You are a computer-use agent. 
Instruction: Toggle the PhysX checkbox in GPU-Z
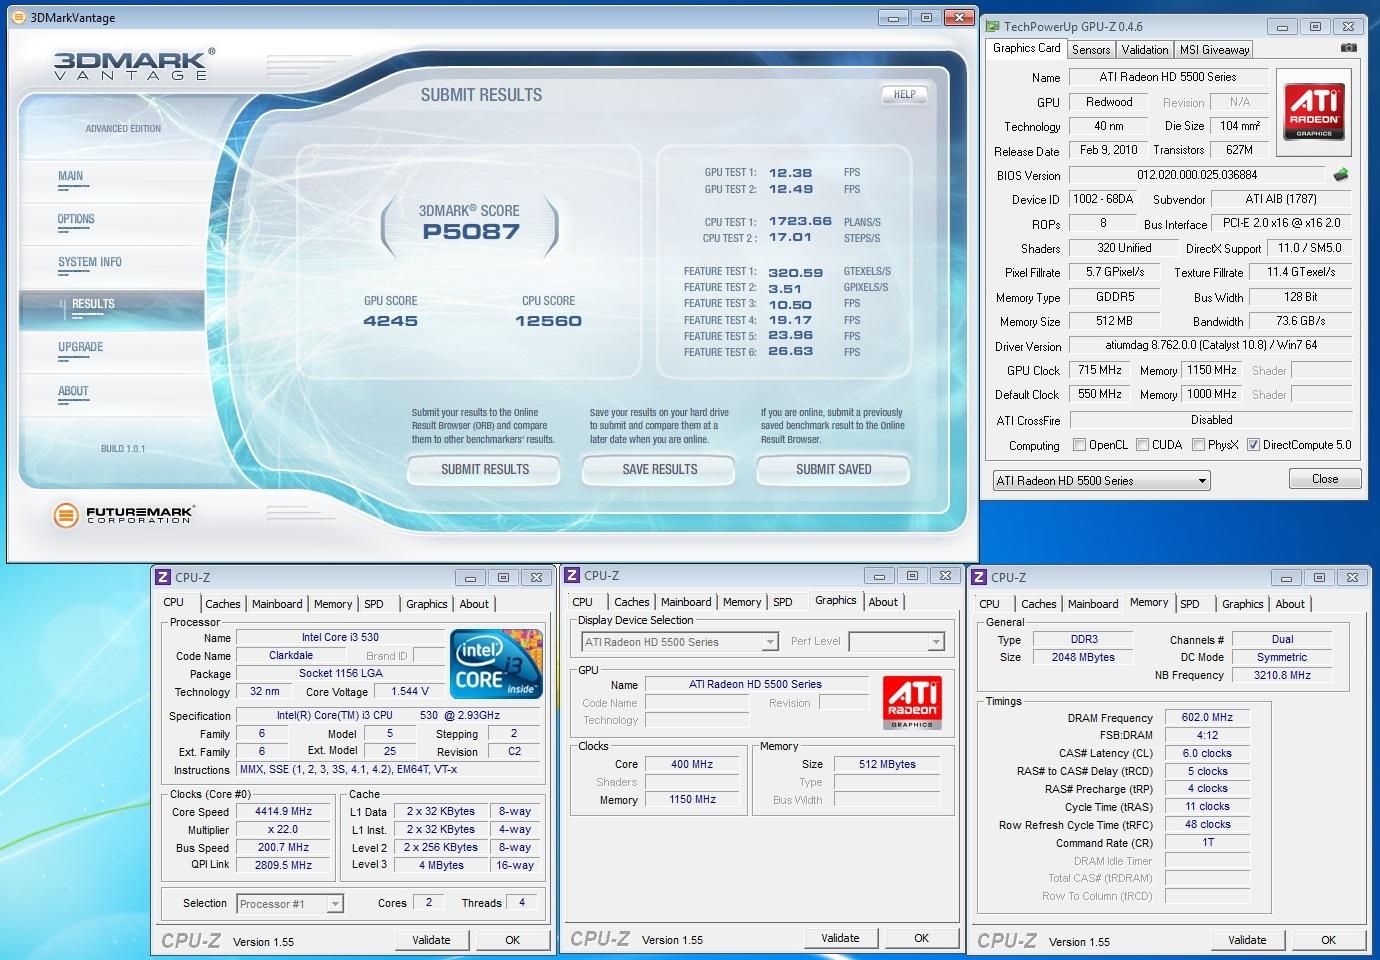(x=1198, y=445)
